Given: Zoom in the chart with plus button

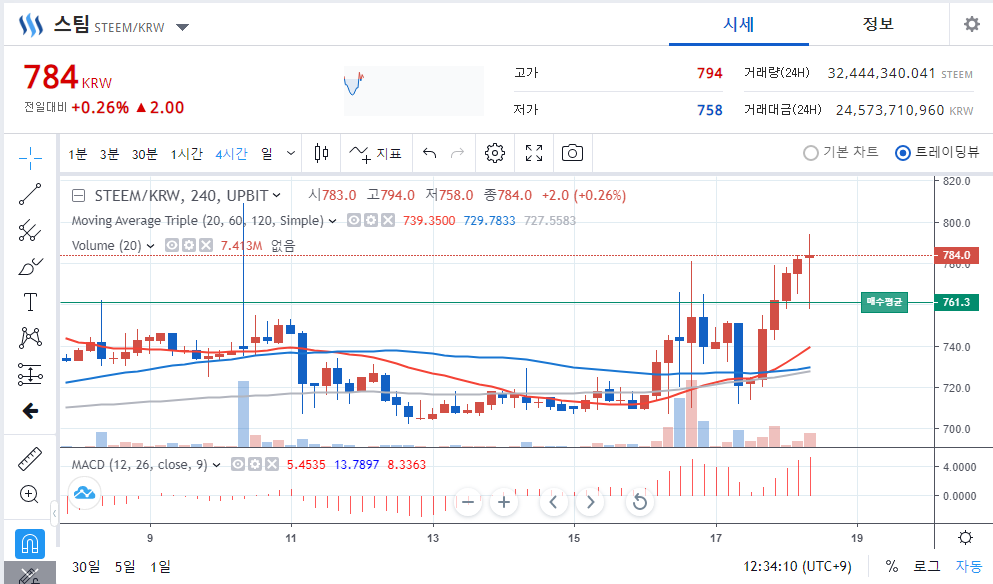Looking at the screenshot, I should (x=504, y=502).
